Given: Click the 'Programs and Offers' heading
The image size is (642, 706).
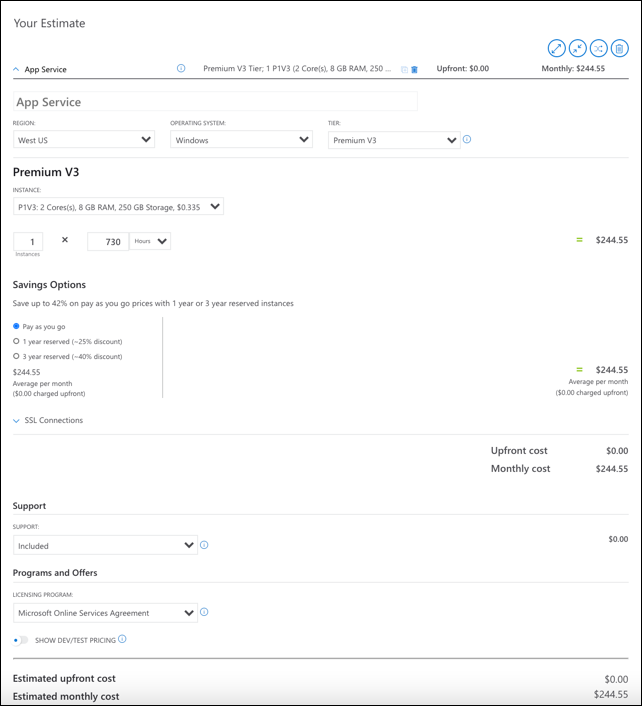Looking at the screenshot, I should pyautogui.click(x=55, y=573).
